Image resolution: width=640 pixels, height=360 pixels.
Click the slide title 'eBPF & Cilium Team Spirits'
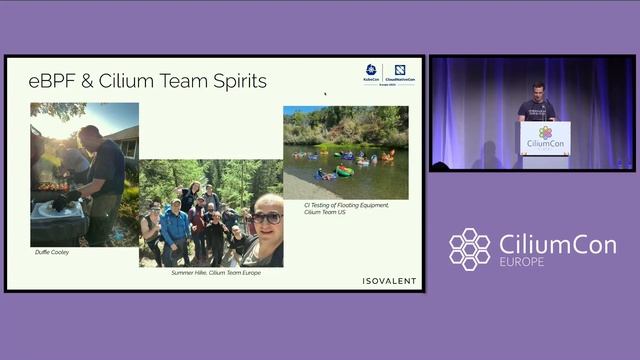pyautogui.click(x=147, y=81)
